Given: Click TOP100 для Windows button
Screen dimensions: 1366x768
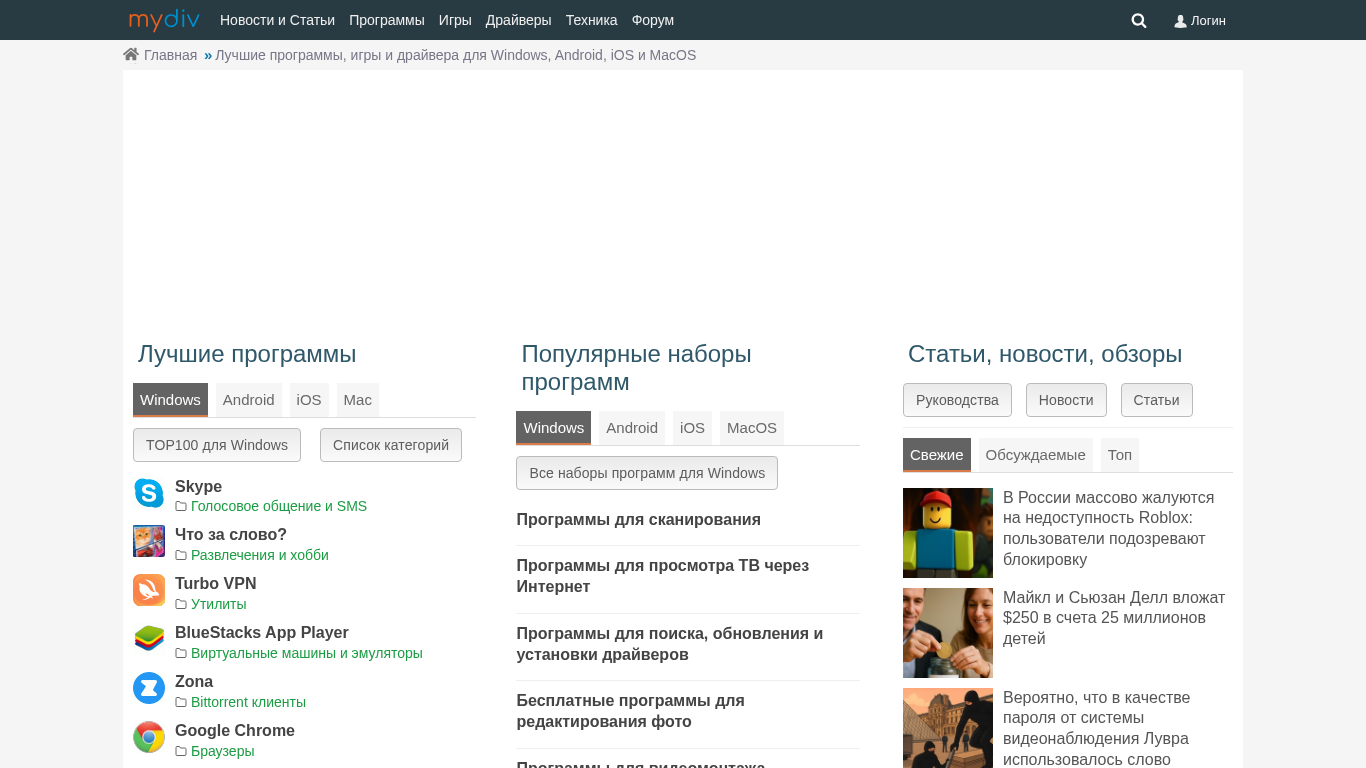Looking at the screenshot, I should click(217, 445).
